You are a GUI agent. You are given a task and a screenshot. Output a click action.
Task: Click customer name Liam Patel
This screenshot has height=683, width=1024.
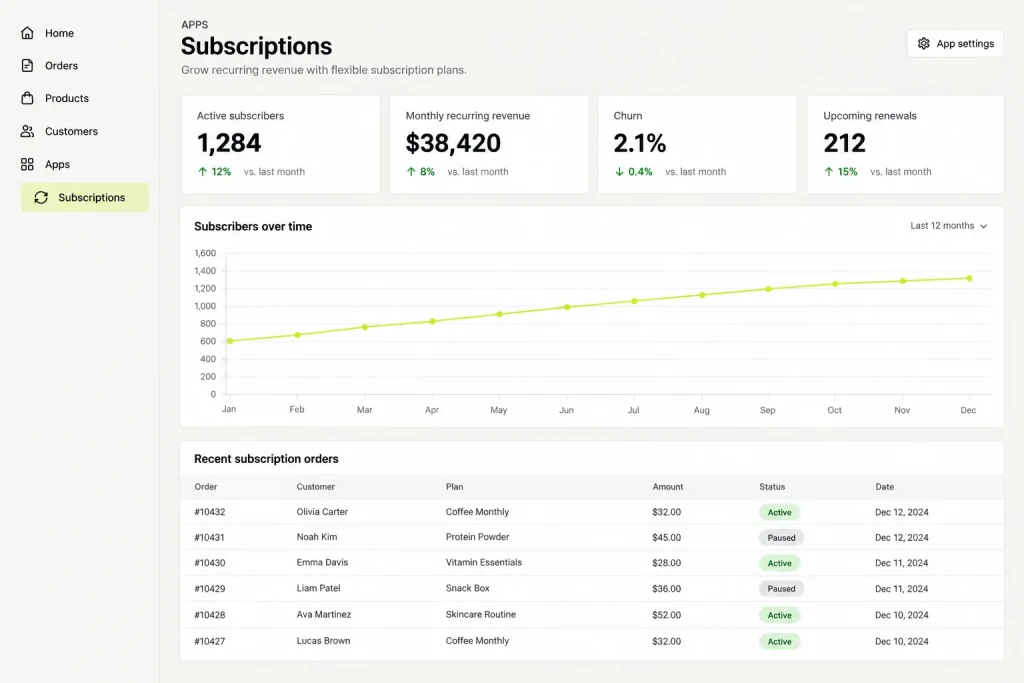[318, 588]
